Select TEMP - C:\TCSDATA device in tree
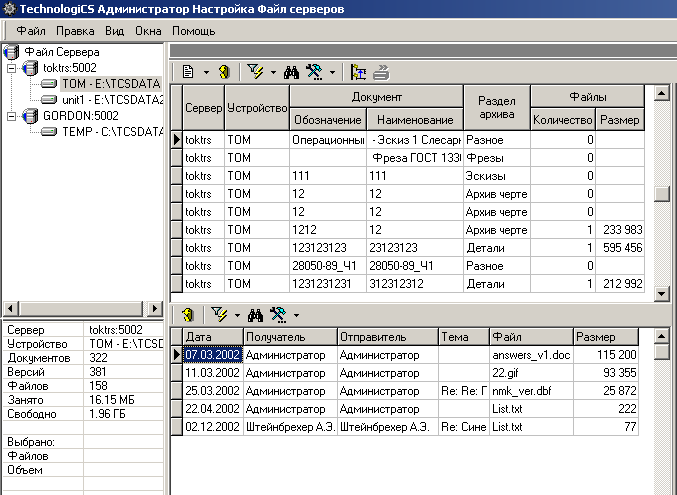The height and width of the screenshot is (495, 677). pyautogui.click(x=110, y=132)
